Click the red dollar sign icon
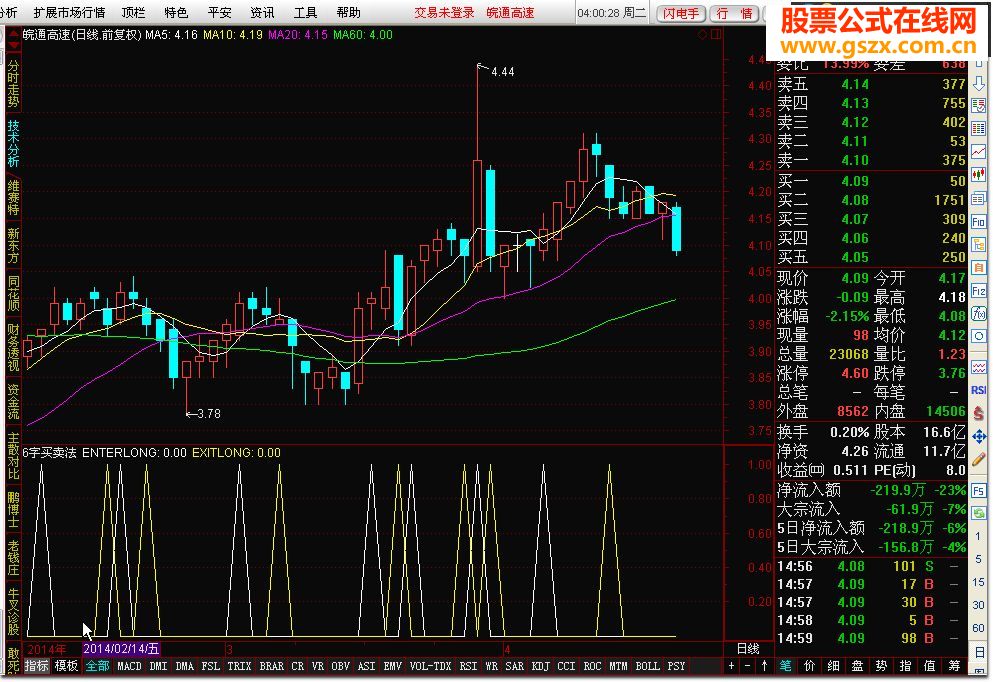Image resolution: width=993 pixels, height=682 pixels. pyautogui.click(x=979, y=413)
